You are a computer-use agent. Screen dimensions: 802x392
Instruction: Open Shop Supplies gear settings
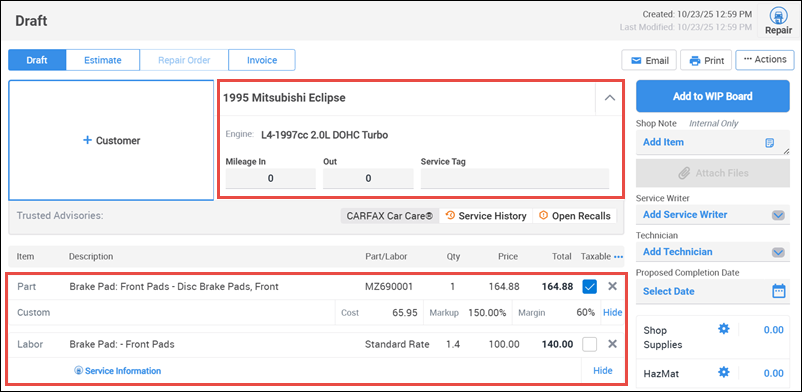coord(723,329)
